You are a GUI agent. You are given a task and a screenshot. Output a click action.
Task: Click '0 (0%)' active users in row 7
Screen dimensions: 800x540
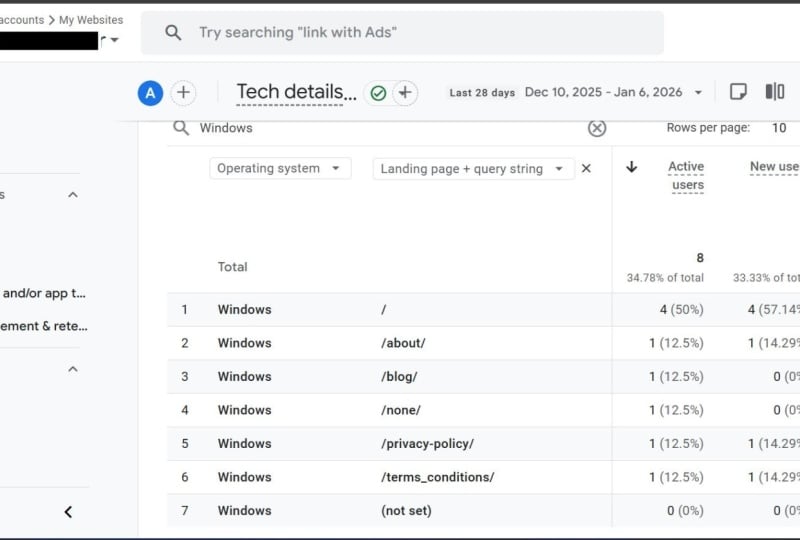pyautogui.click(x=685, y=510)
